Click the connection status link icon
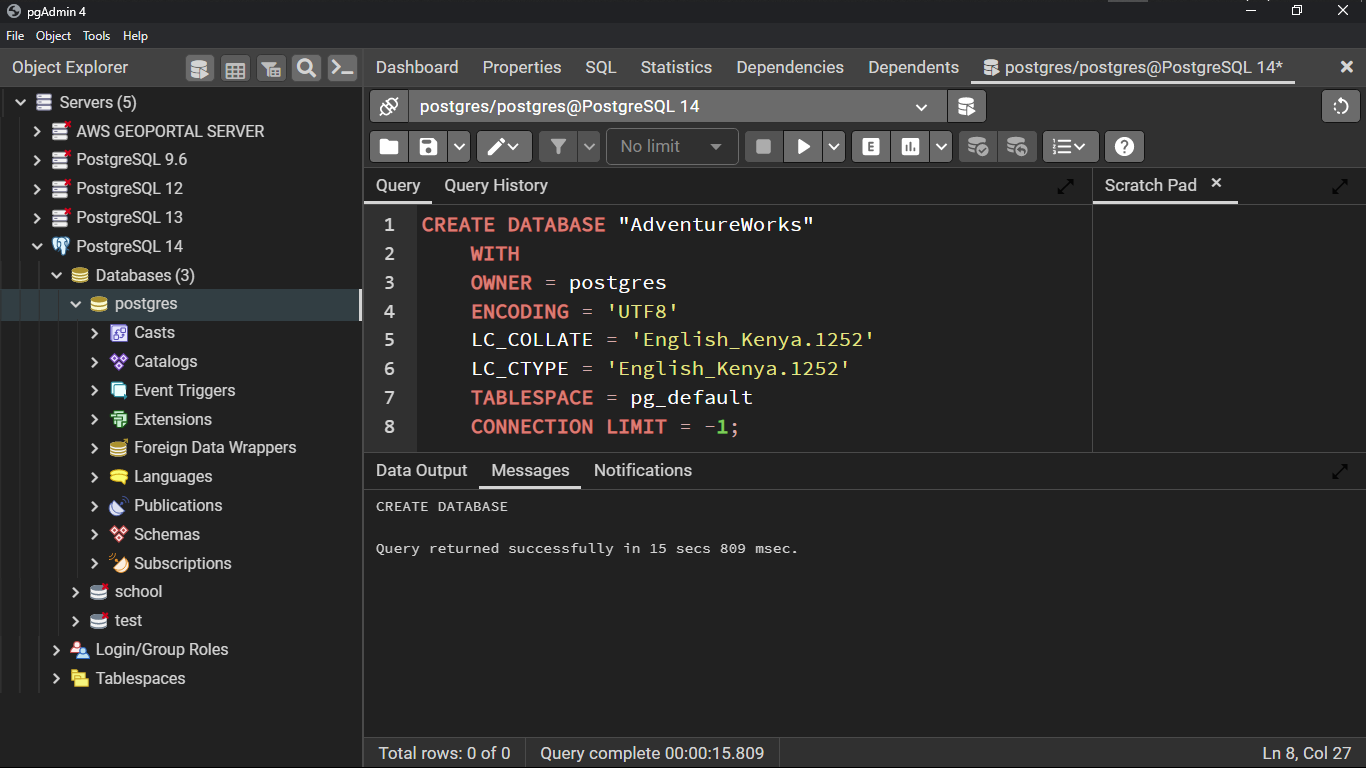Screen dimensions: 1366x768 point(389,106)
